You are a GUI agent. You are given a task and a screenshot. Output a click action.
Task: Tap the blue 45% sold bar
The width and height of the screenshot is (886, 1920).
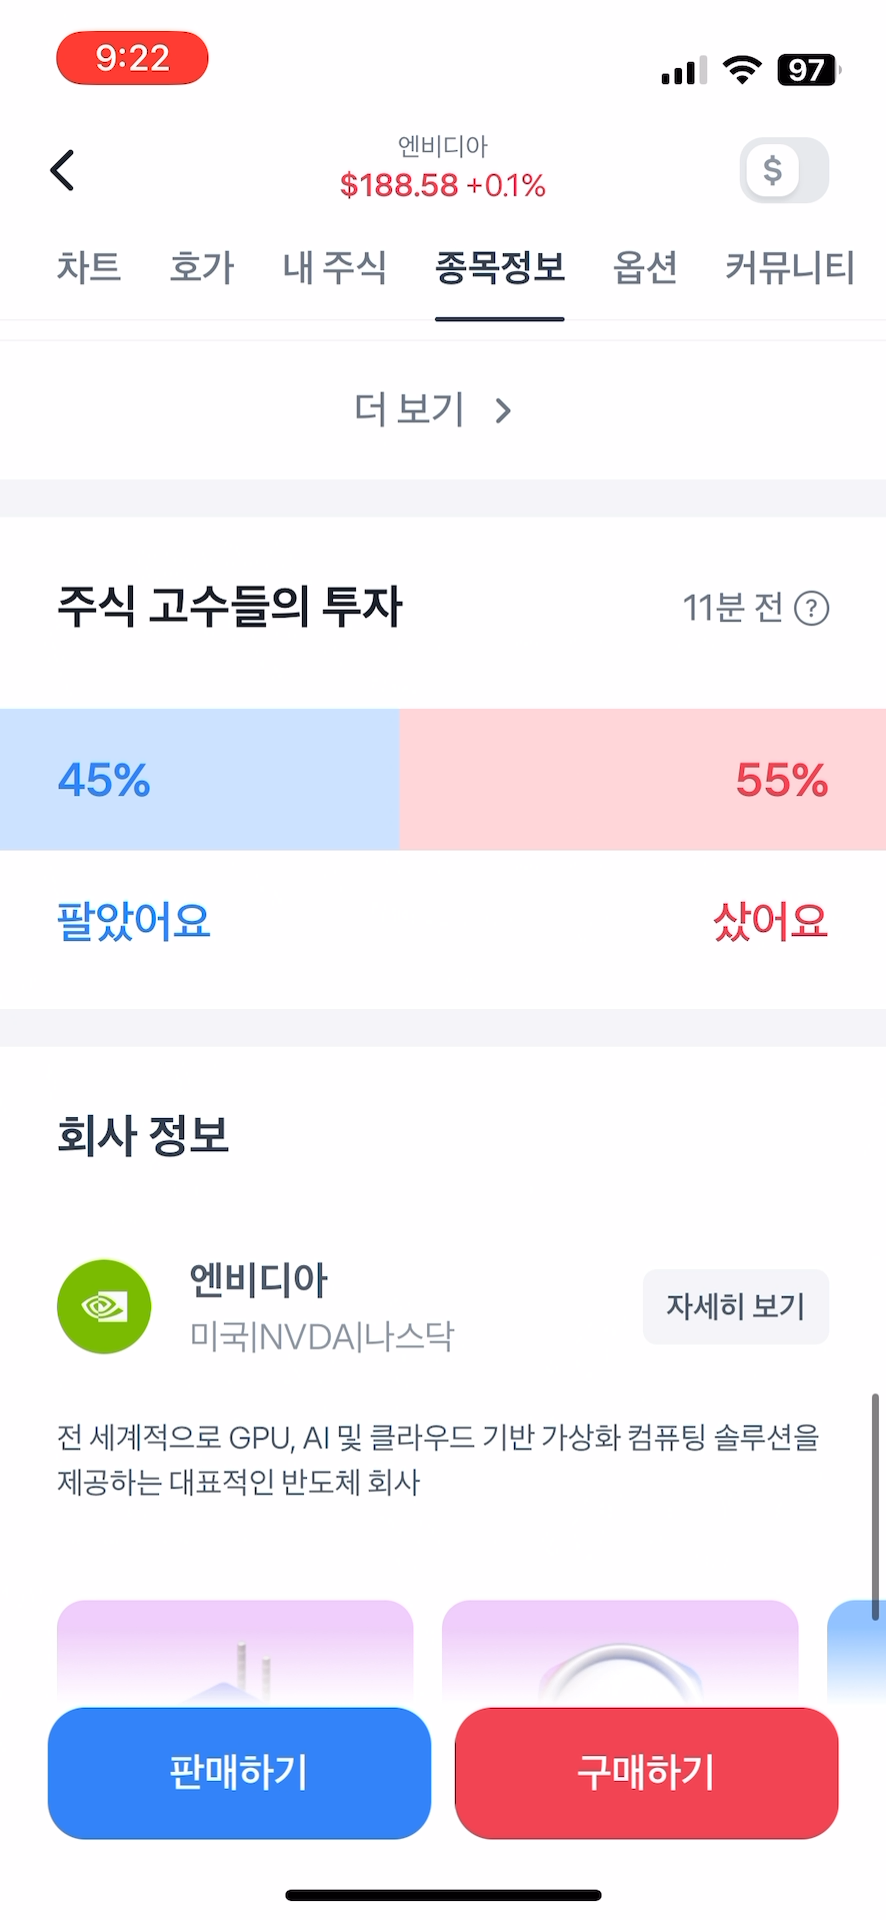point(199,779)
